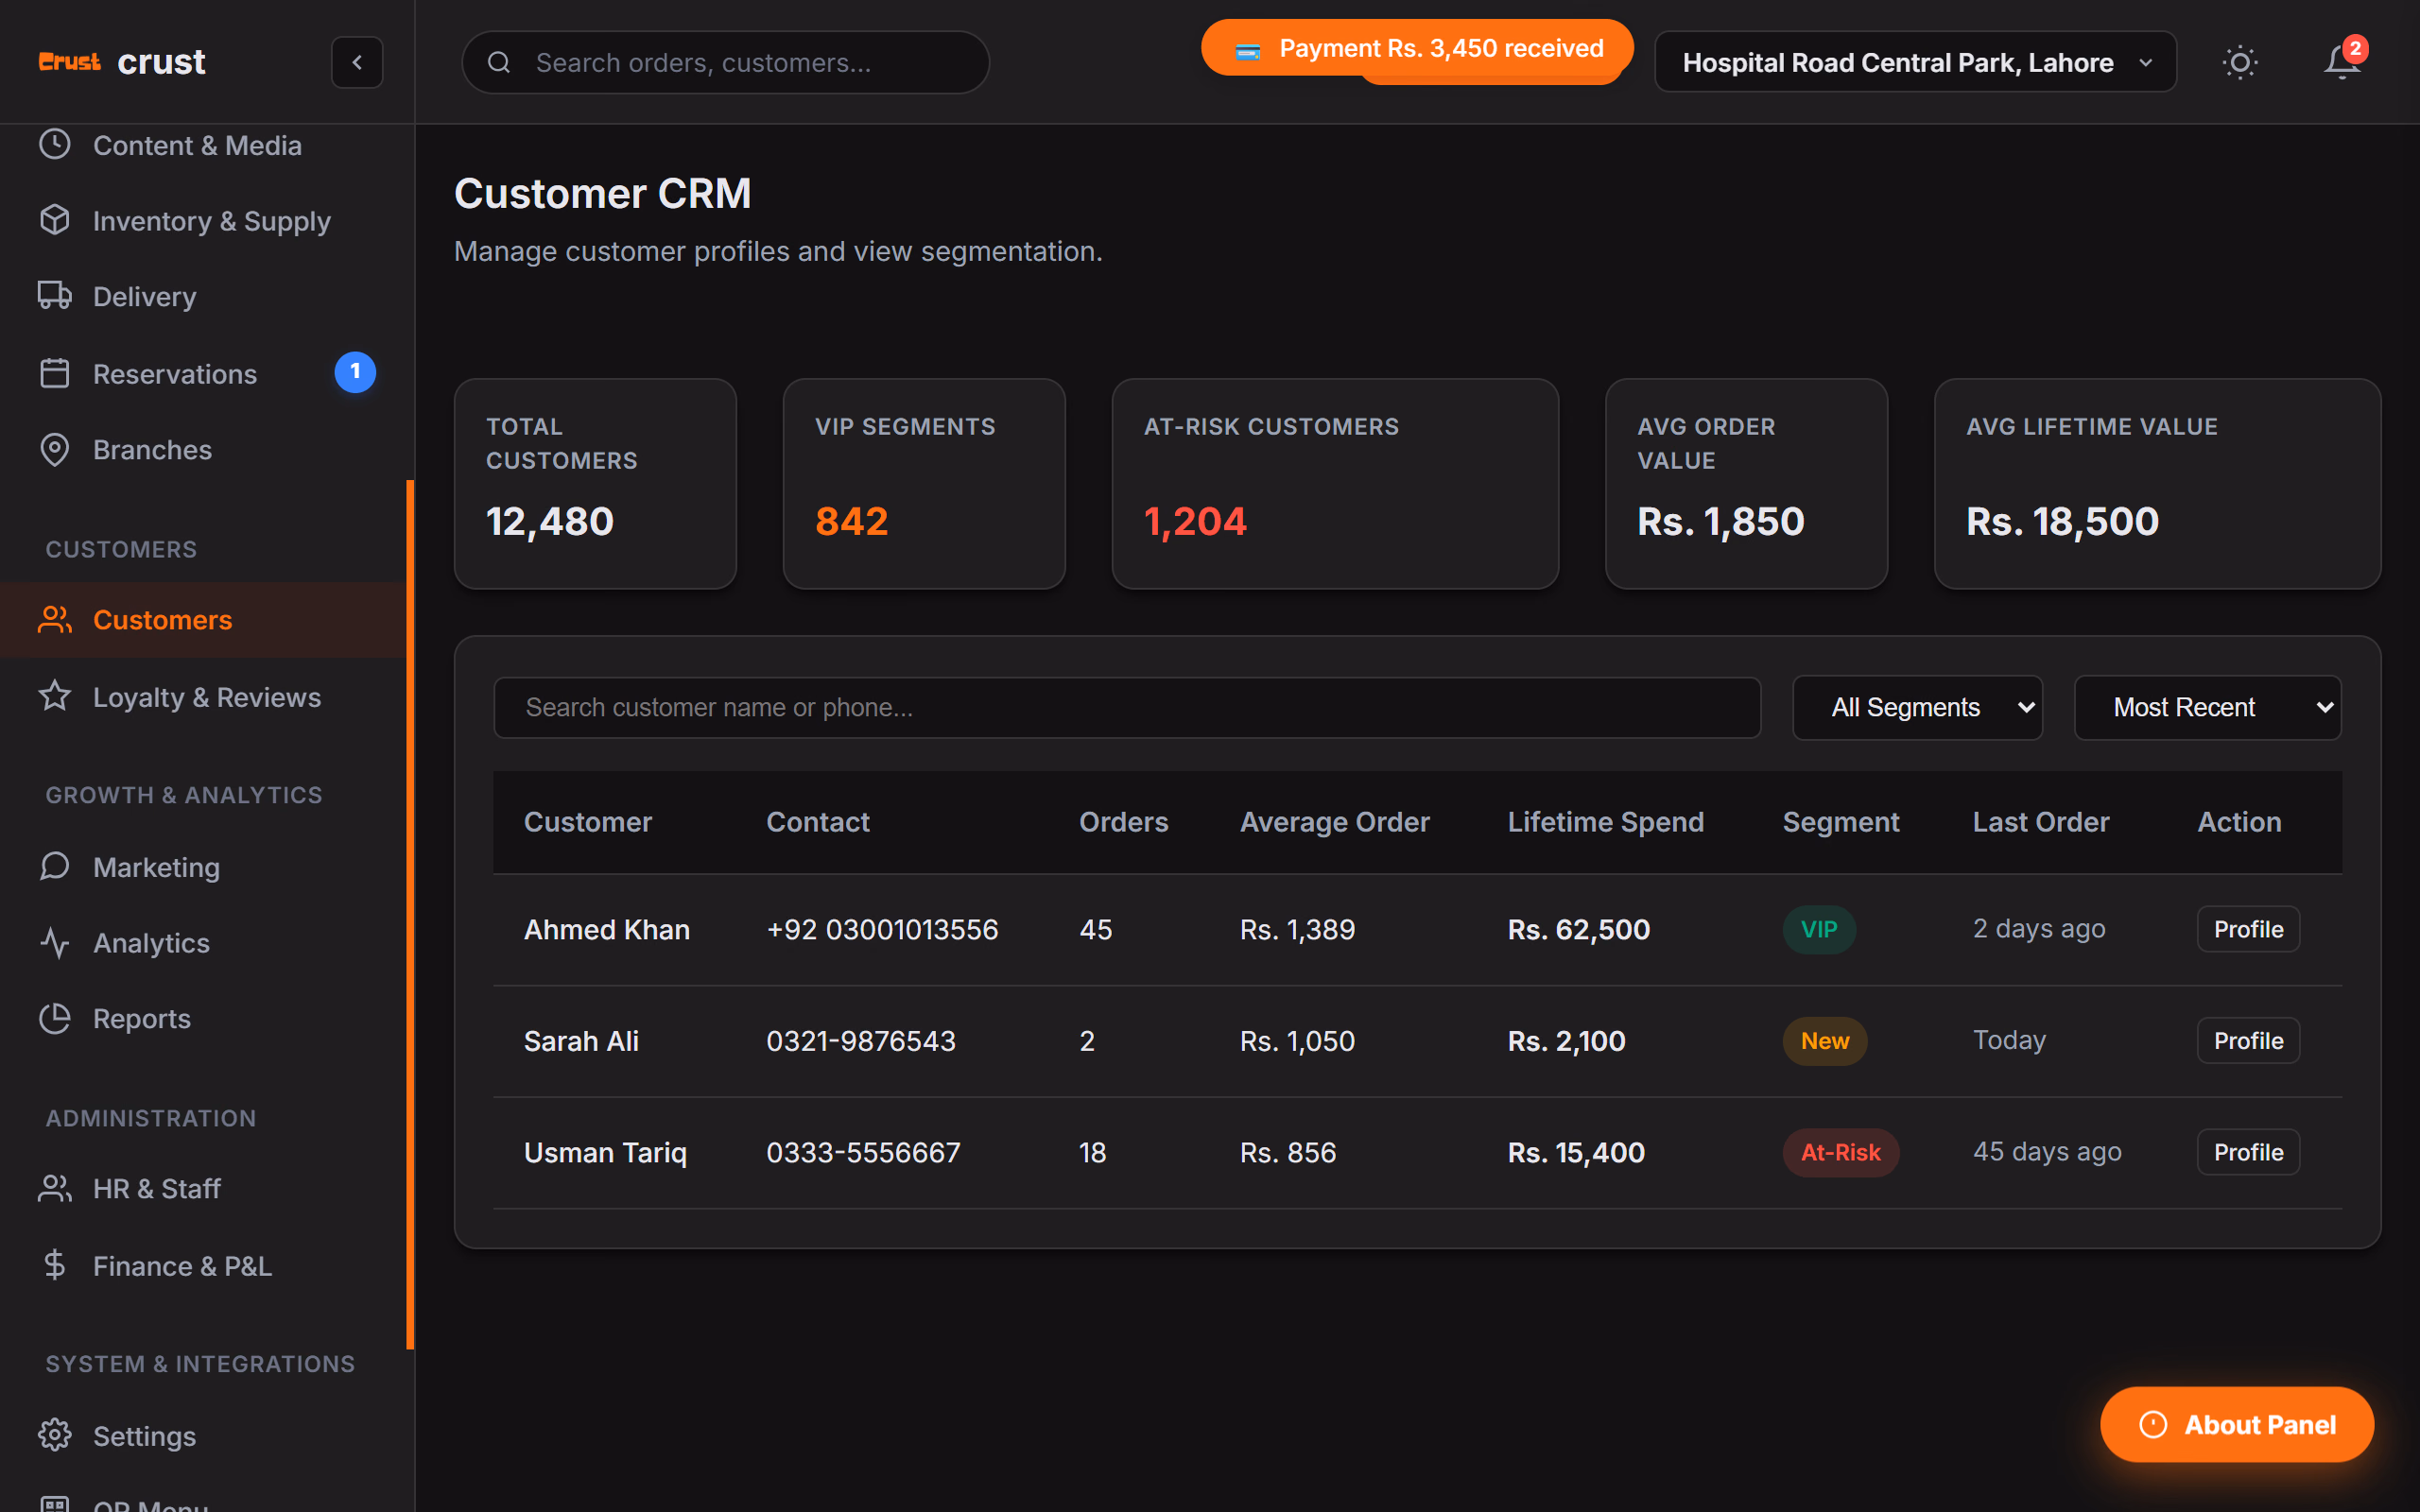The width and height of the screenshot is (2420, 1512).
Task: View Usman Tariq's Profile
Action: [x=2248, y=1152]
